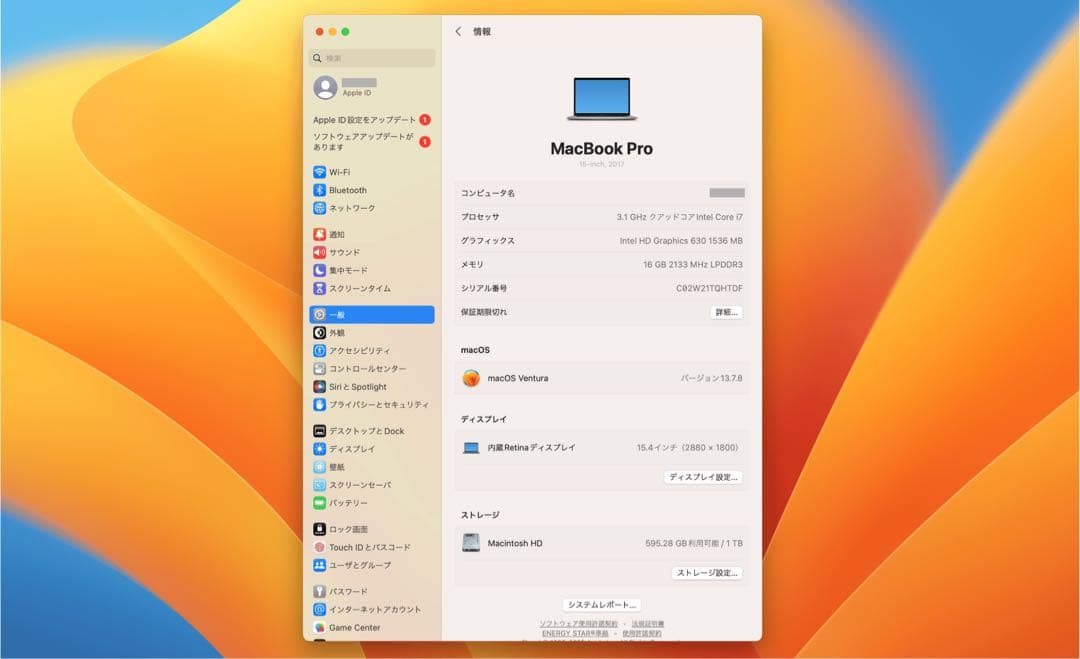Open warranty details via the 詳細… button
Image resolution: width=1080 pixels, height=659 pixels.
pos(725,312)
